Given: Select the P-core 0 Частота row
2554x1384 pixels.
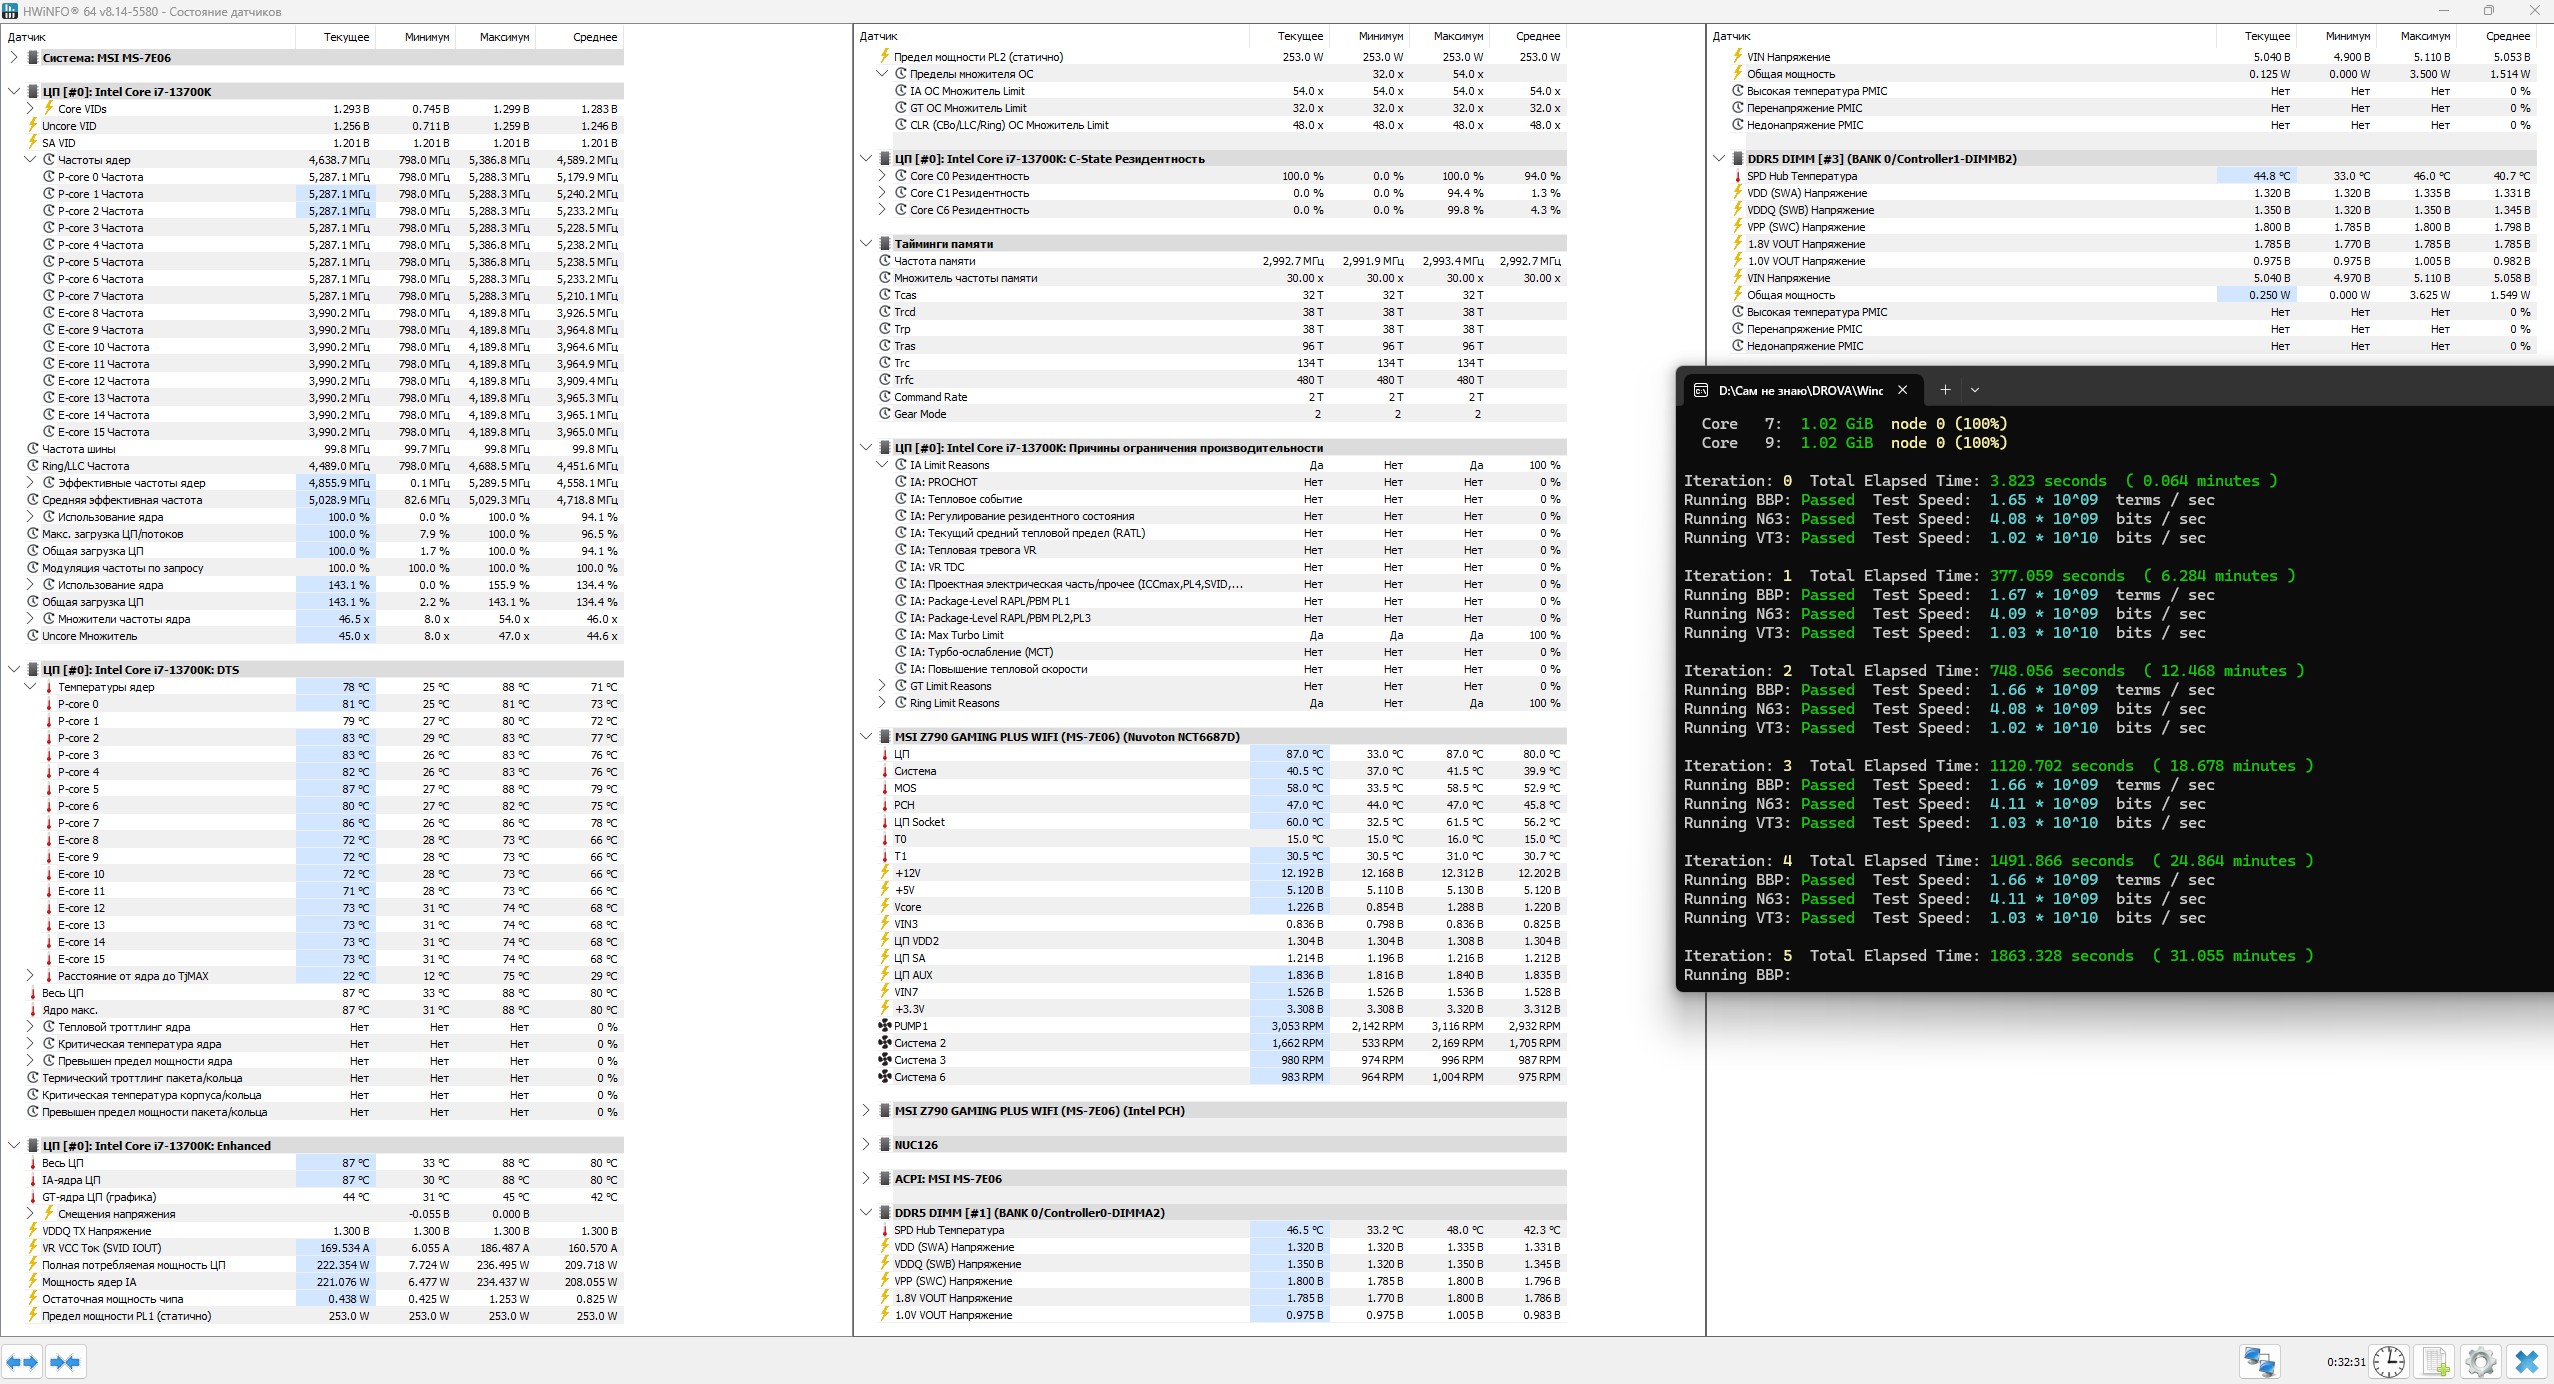Looking at the screenshot, I should tap(100, 177).
